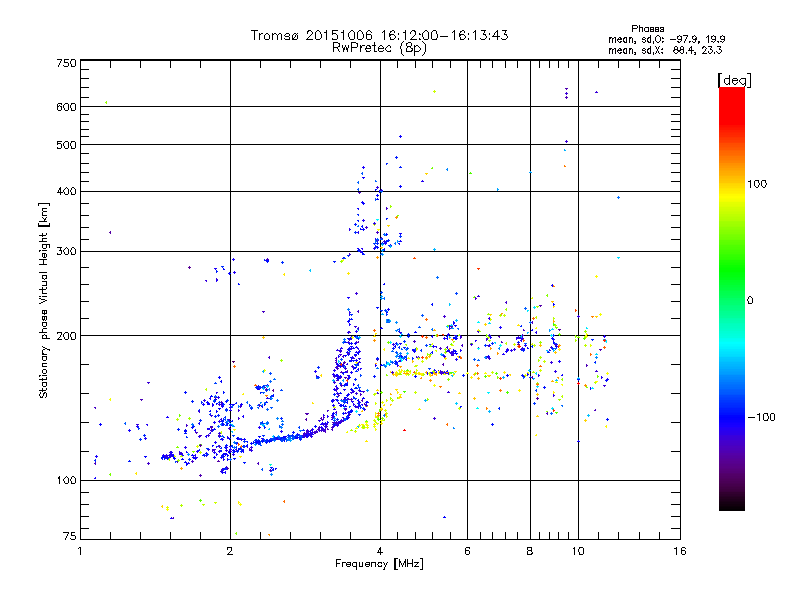The width and height of the screenshot is (800, 600).
Task: Click the '[deg]' colorbar unit label
Action: 734,80
